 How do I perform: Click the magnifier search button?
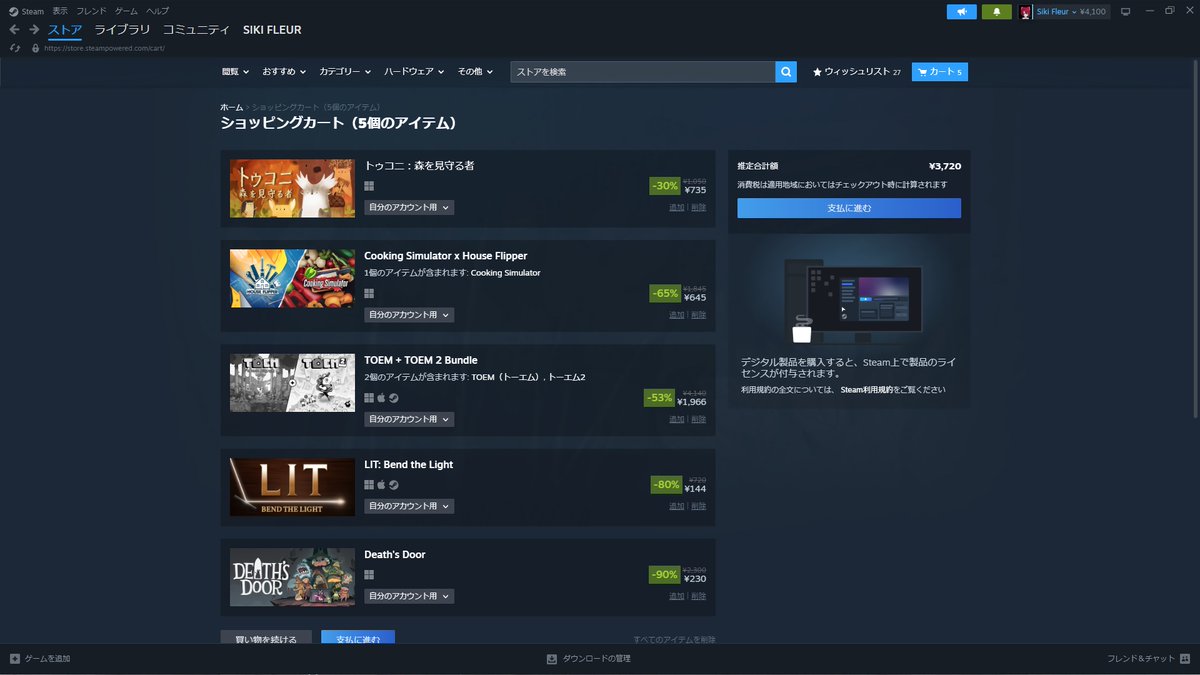(x=786, y=72)
